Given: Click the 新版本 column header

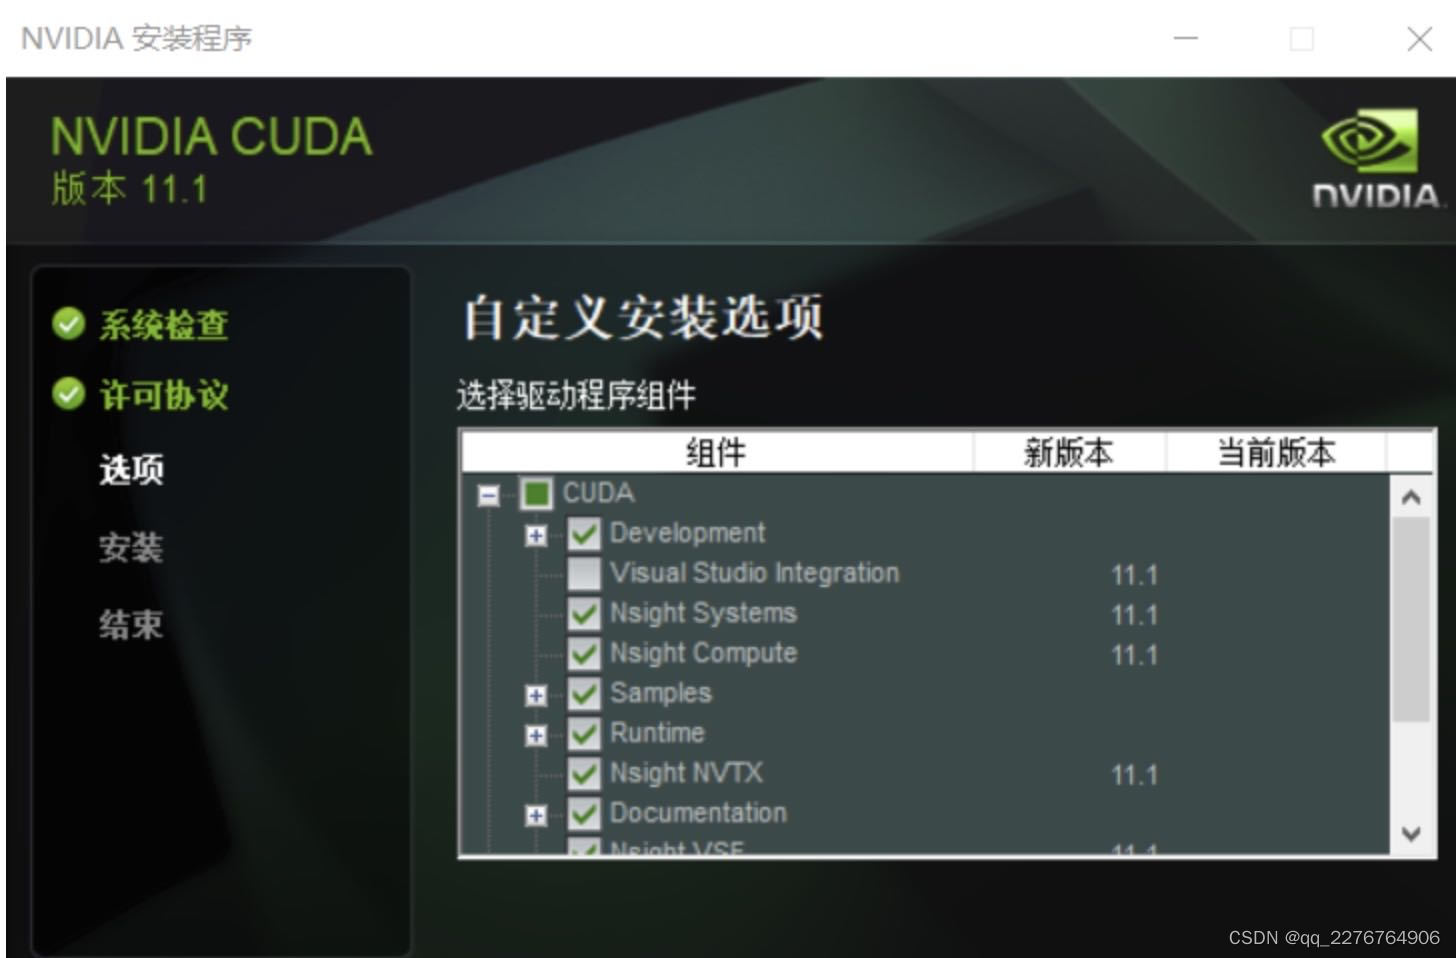Looking at the screenshot, I should (1069, 453).
